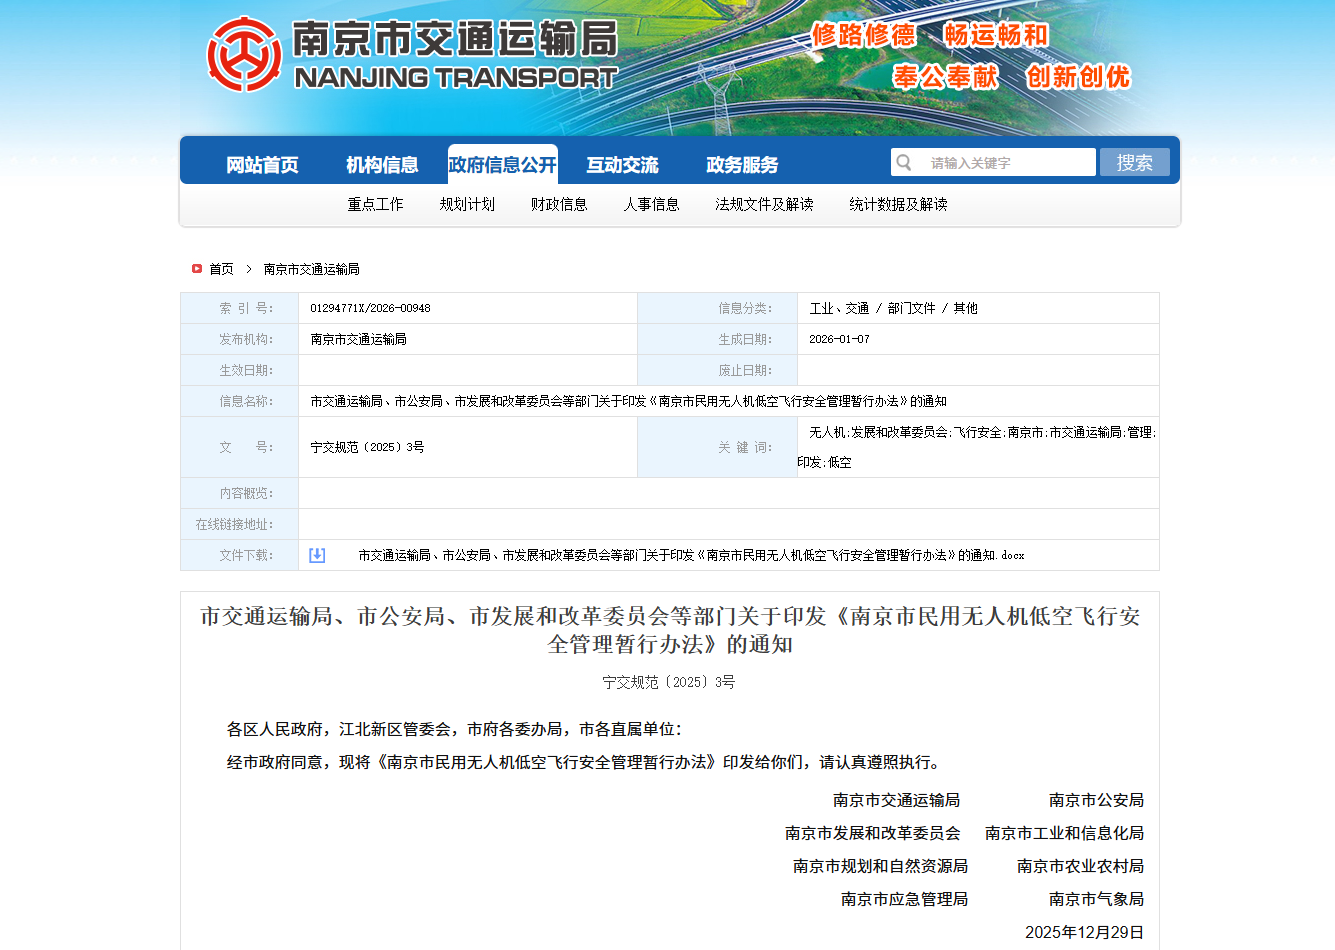Click the 搜索 search button
Image resolution: width=1335 pixels, height=950 pixels.
pyautogui.click(x=1134, y=162)
